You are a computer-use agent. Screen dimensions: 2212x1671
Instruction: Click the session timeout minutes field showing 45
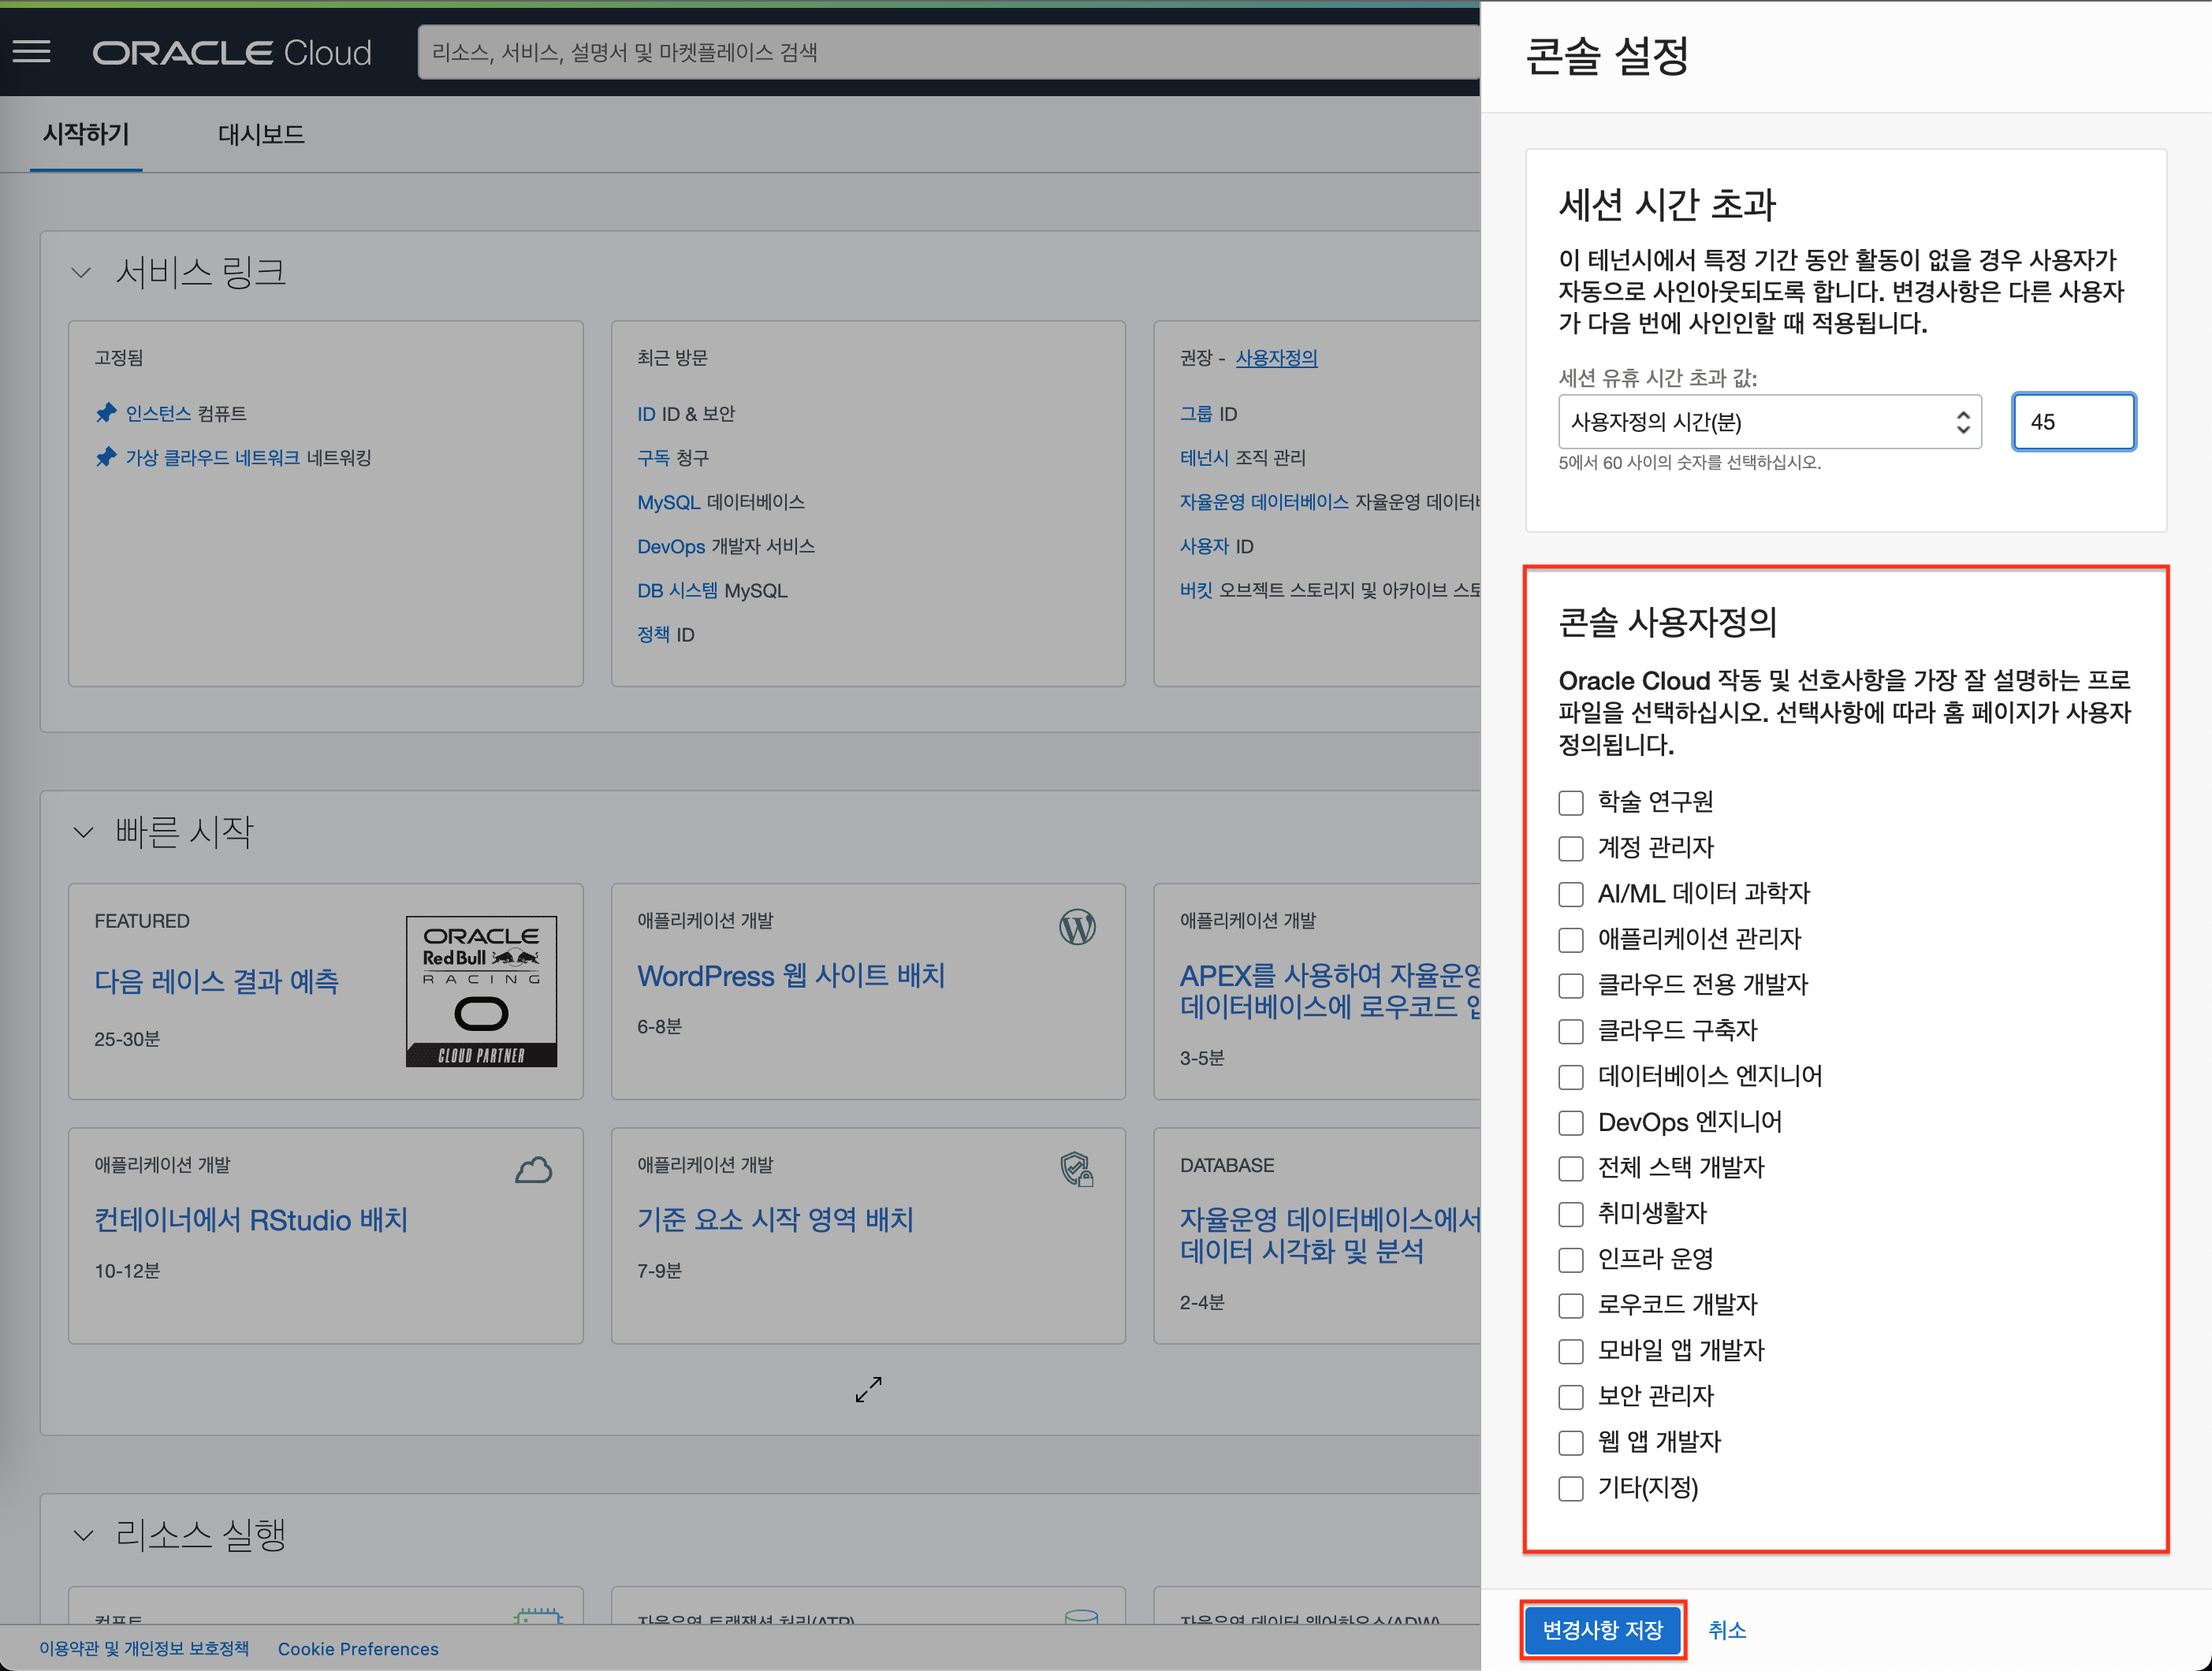2073,422
